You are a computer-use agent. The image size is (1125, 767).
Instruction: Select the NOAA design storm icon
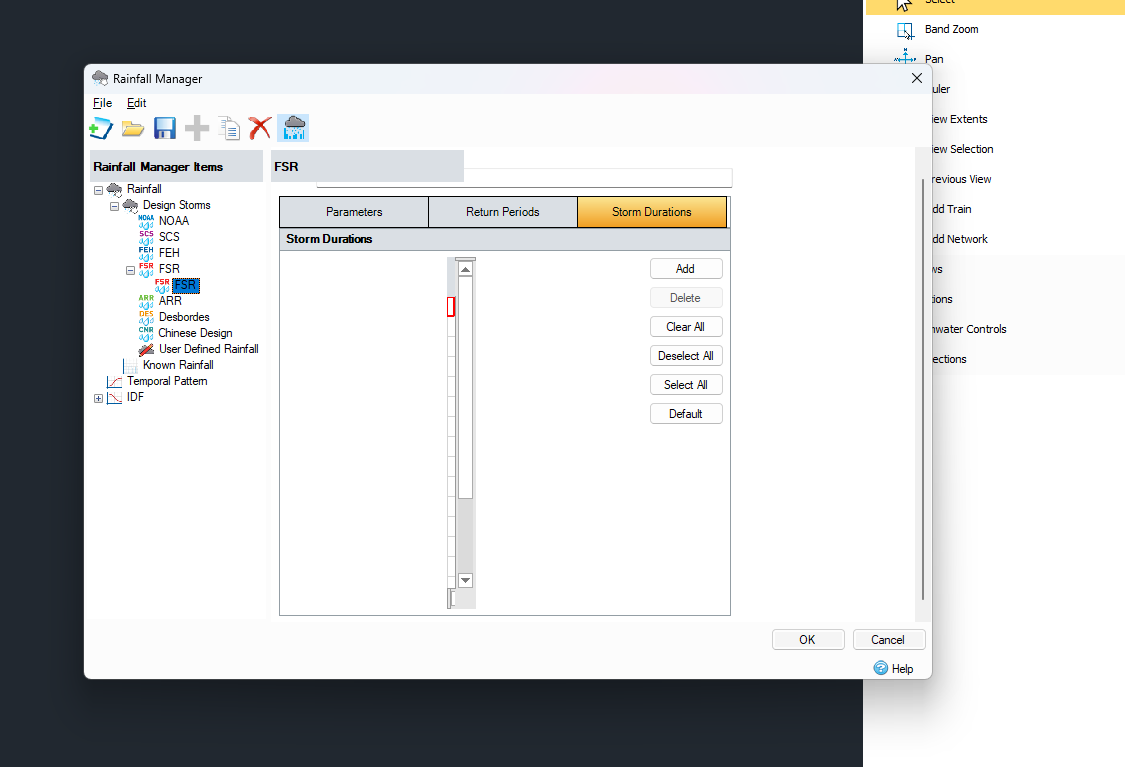[x=146, y=220]
